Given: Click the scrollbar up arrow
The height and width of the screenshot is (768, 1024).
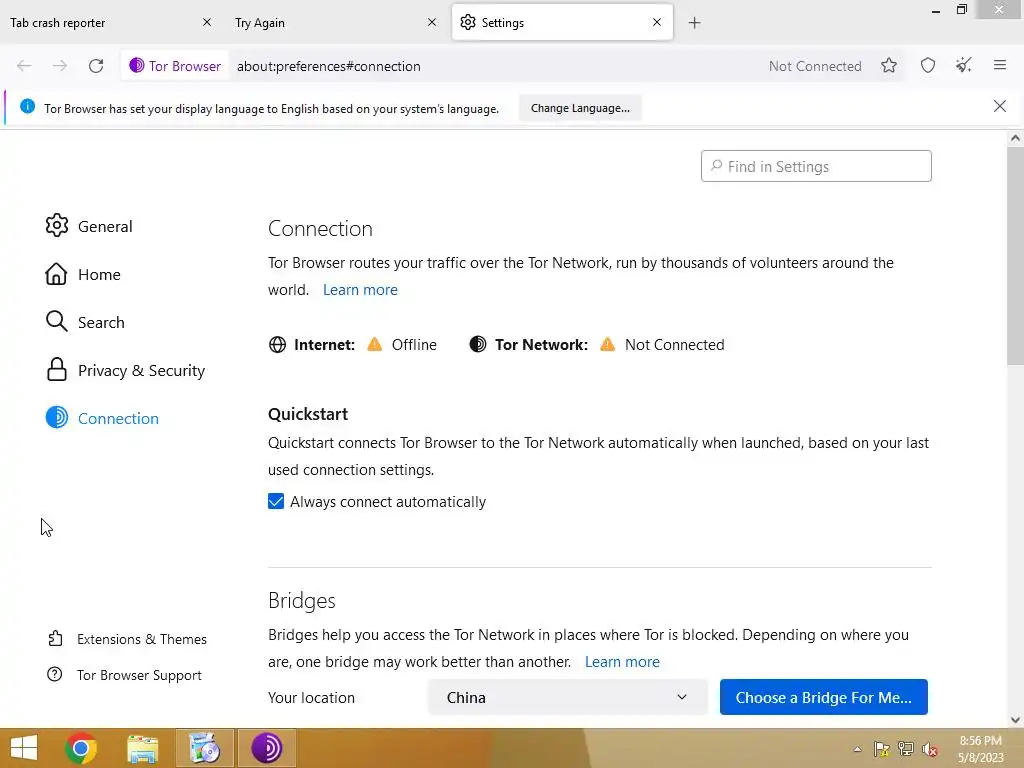Looking at the screenshot, I should click(1015, 138).
